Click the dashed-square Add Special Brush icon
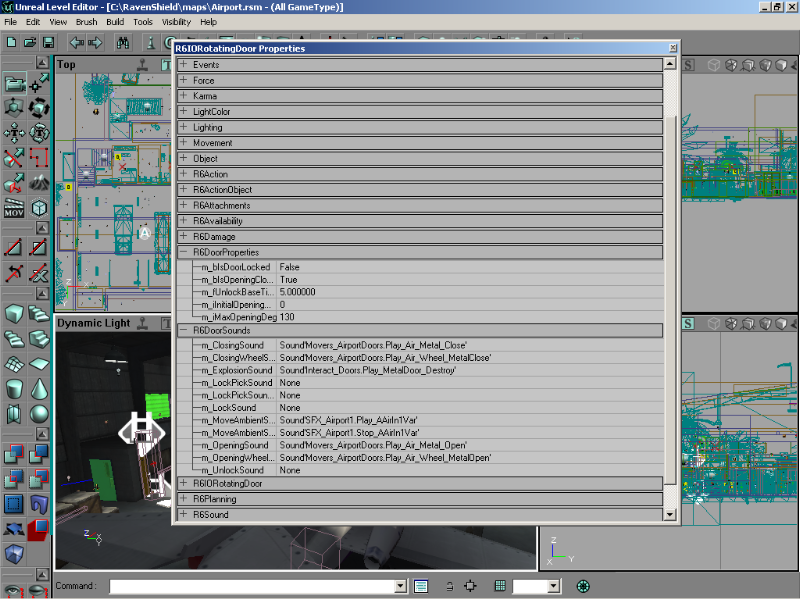Screen dimensions: 800x600 coord(14,504)
